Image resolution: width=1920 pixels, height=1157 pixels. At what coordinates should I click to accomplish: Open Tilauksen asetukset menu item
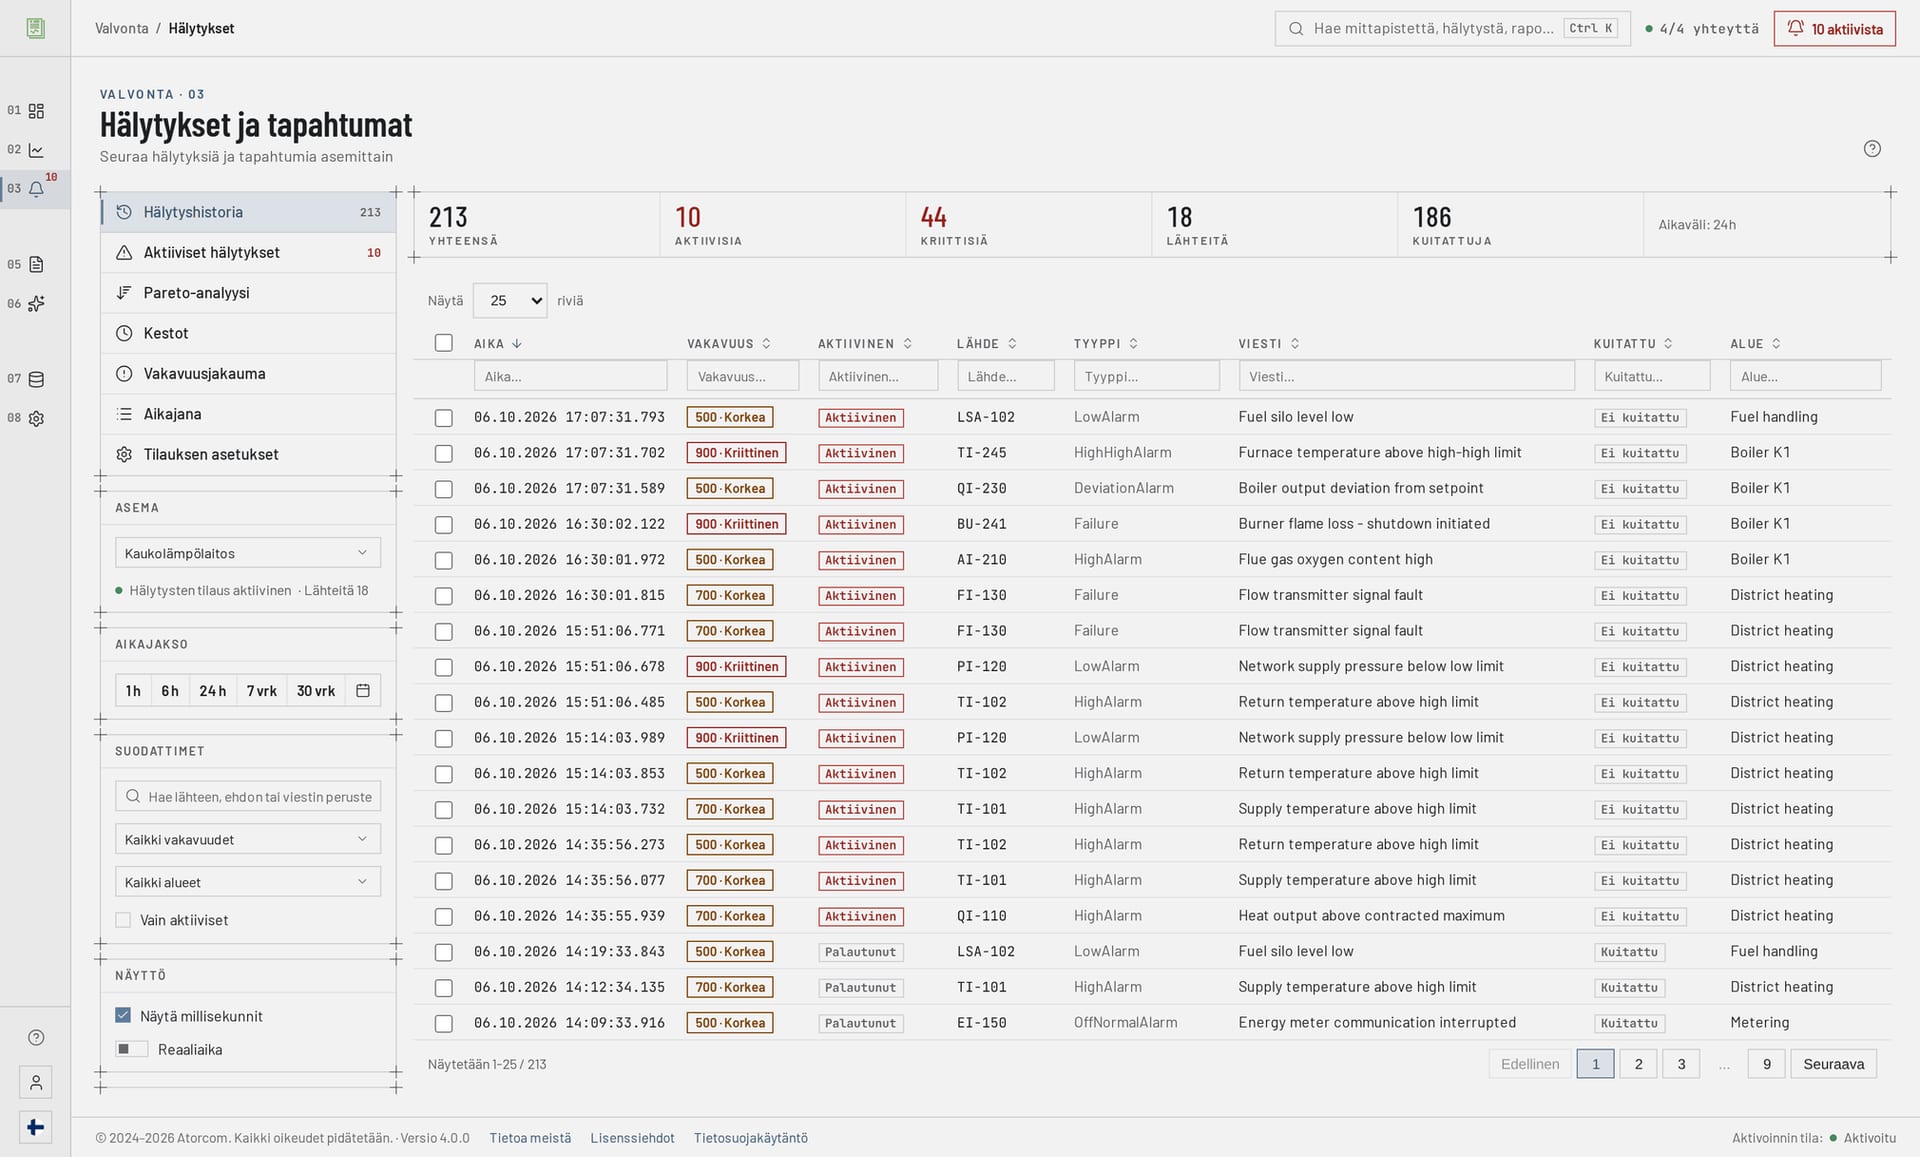248,455
